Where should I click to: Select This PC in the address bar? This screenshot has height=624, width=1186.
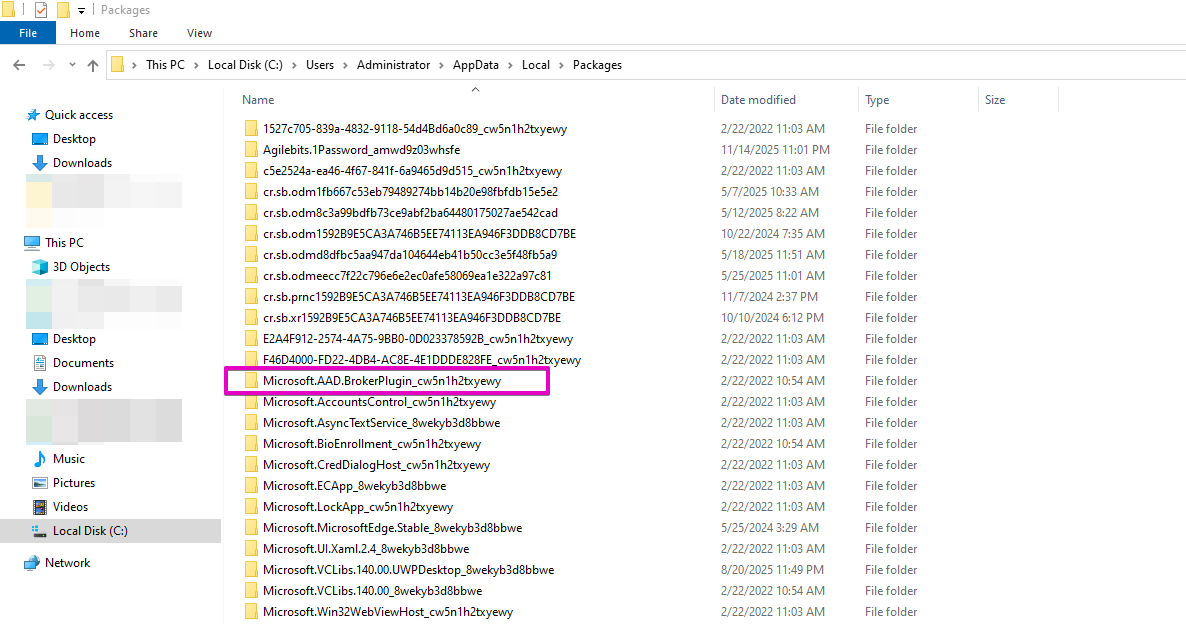pos(165,65)
